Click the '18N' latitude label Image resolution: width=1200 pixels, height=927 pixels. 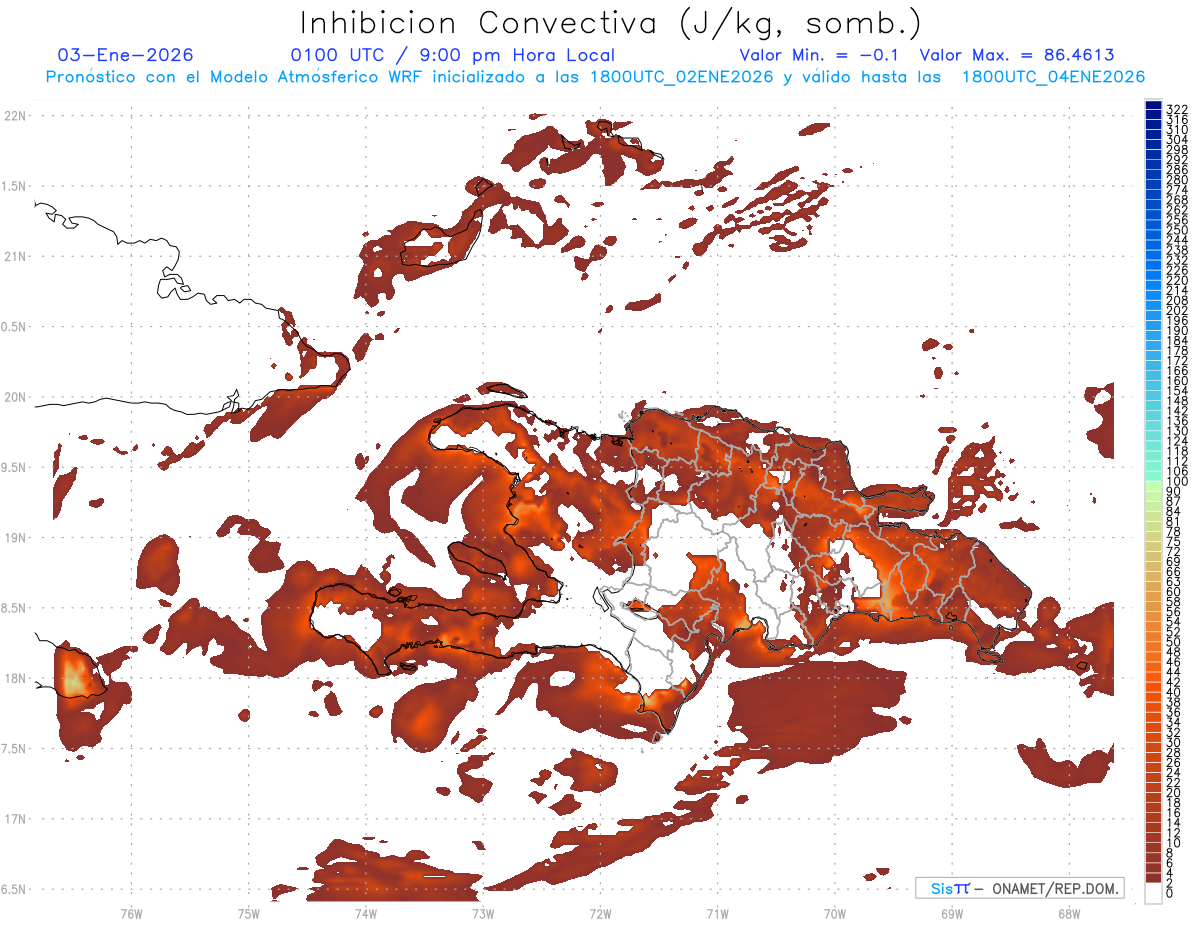pyautogui.click(x=15, y=678)
